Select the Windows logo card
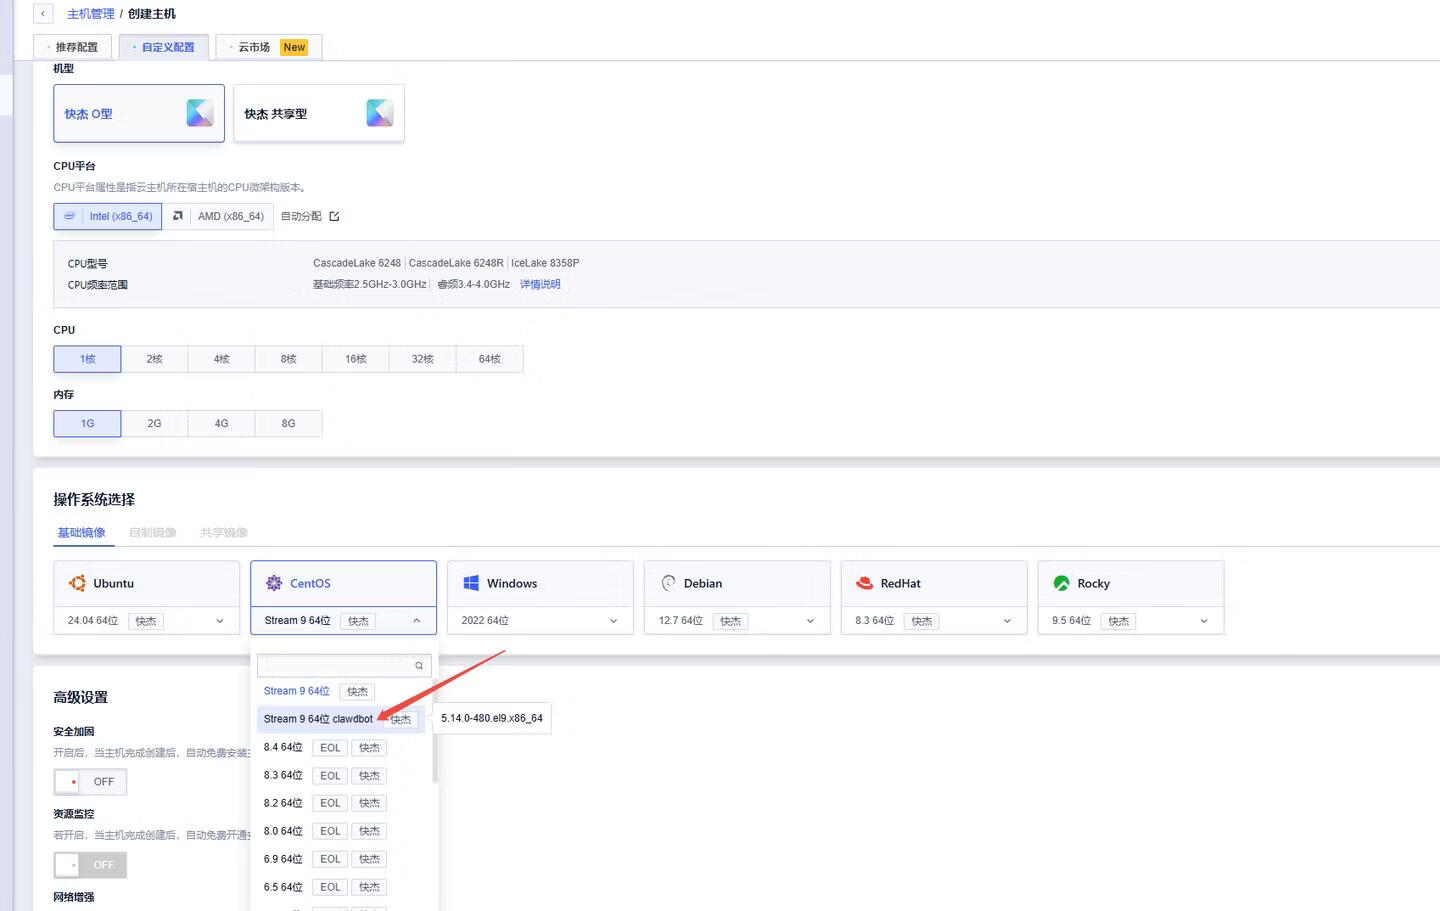1440x911 pixels. pos(471,583)
